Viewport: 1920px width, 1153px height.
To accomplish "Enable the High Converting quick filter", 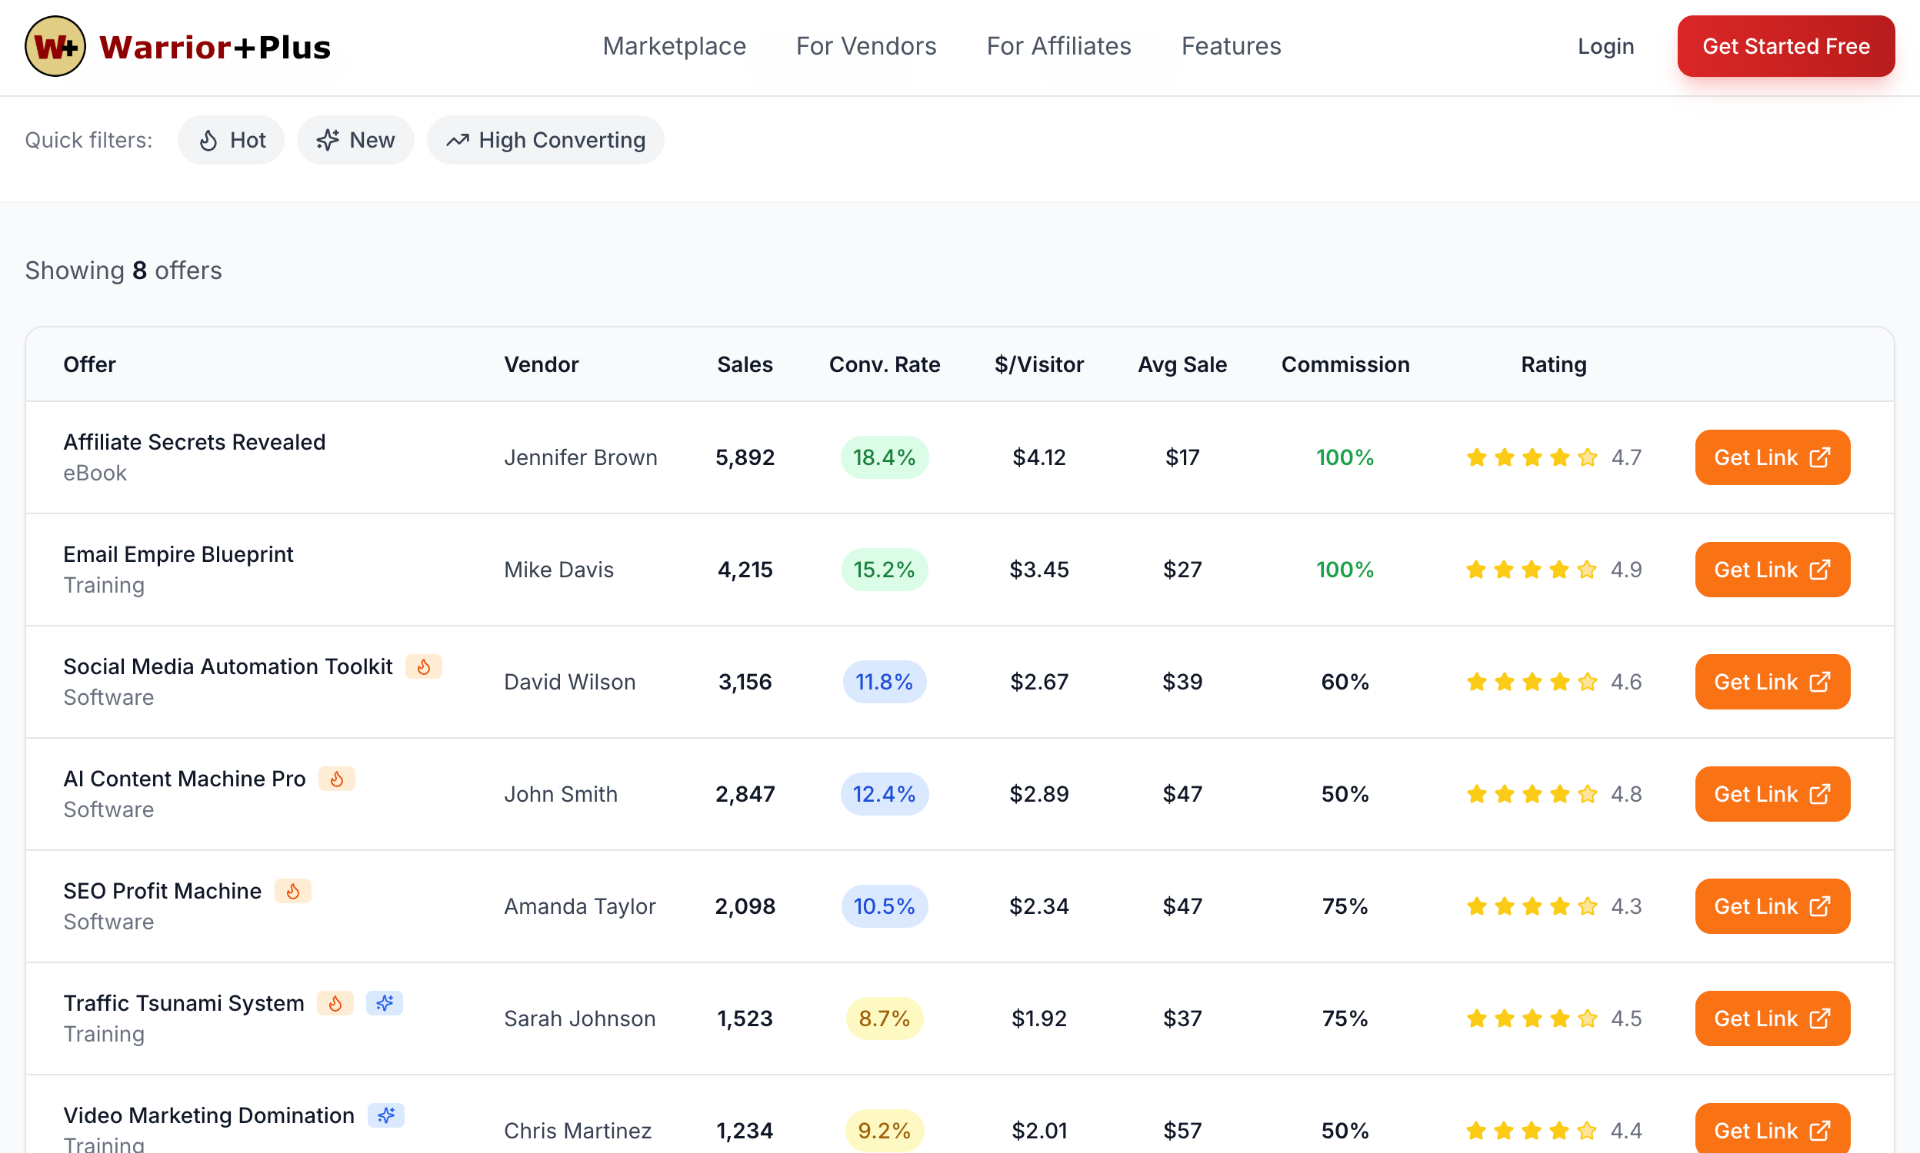I will [x=545, y=140].
